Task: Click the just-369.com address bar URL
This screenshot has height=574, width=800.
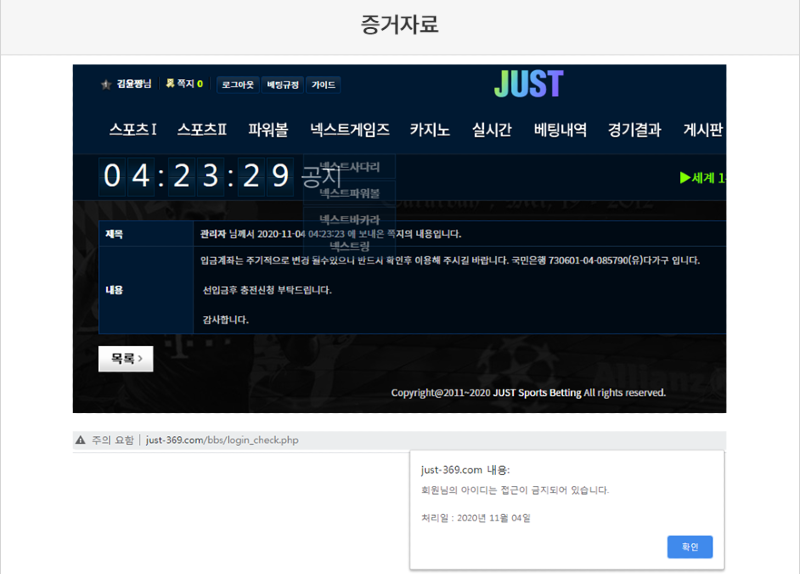Action: coord(222,440)
